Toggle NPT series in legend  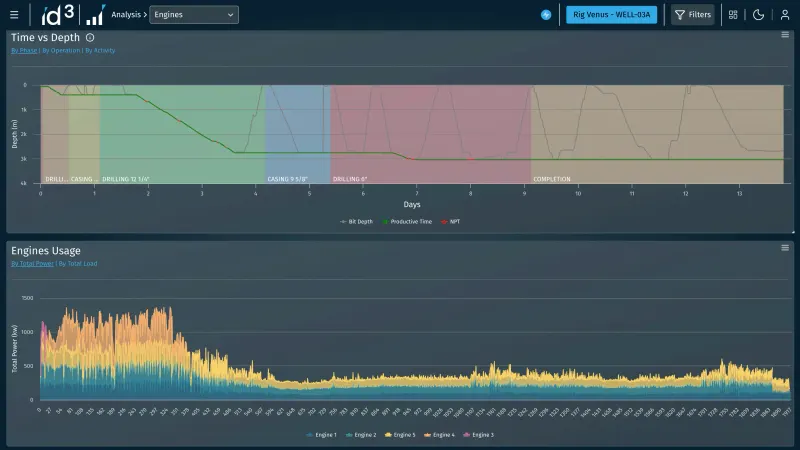tap(451, 222)
